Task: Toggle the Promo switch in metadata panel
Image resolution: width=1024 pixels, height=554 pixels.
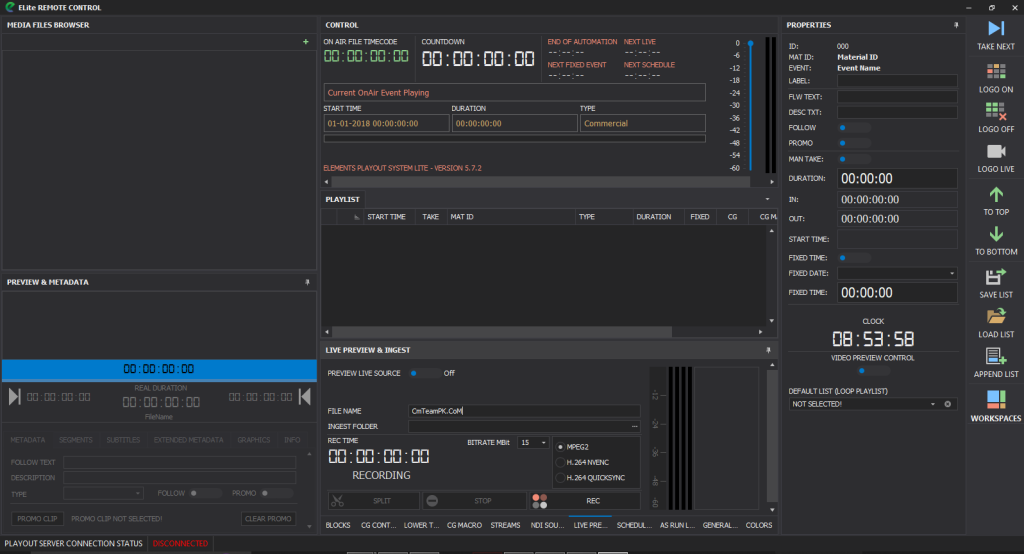Action: click(x=276, y=493)
